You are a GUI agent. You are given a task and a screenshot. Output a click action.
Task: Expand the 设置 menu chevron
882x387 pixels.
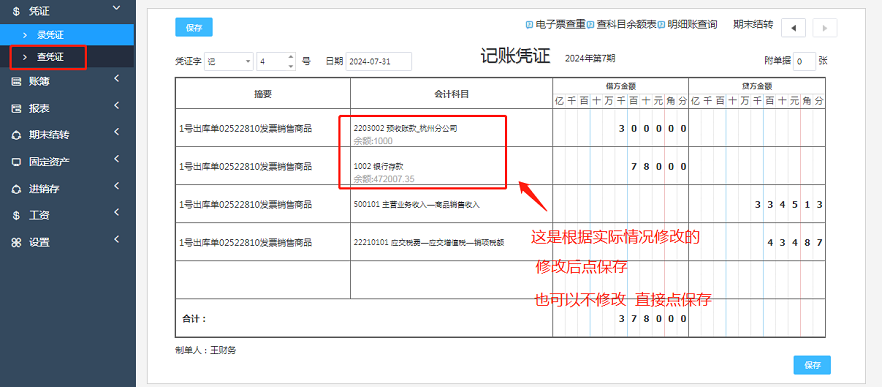click(116, 240)
